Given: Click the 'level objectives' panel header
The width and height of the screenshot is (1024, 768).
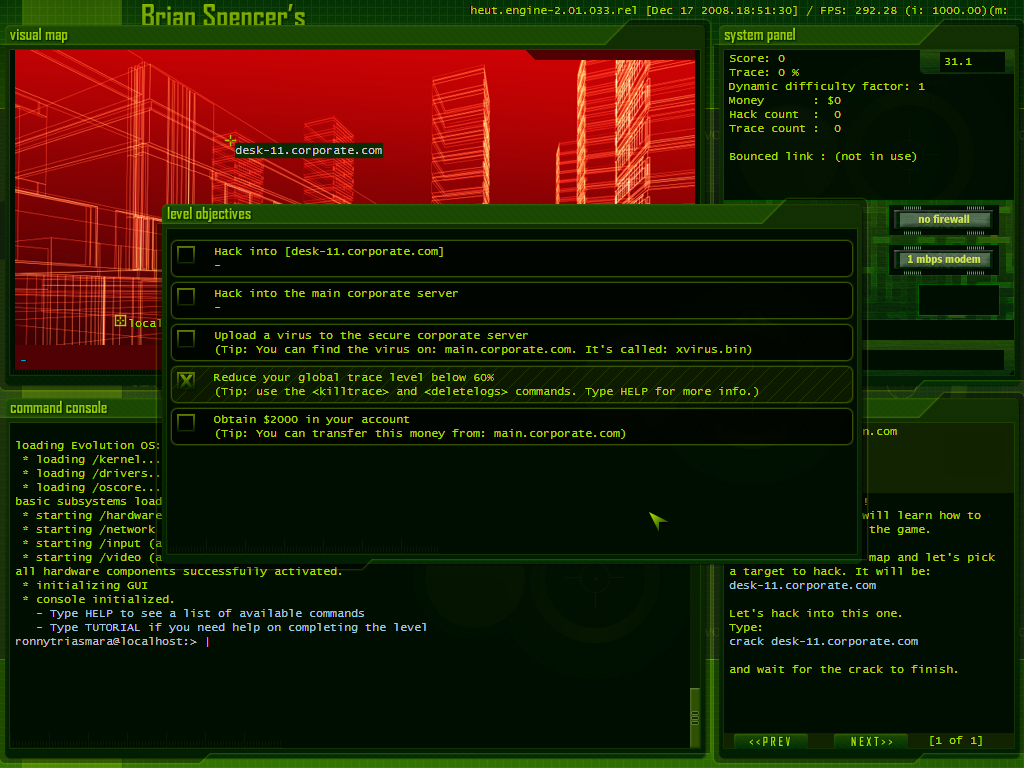Looking at the screenshot, I should coord(209,214).
